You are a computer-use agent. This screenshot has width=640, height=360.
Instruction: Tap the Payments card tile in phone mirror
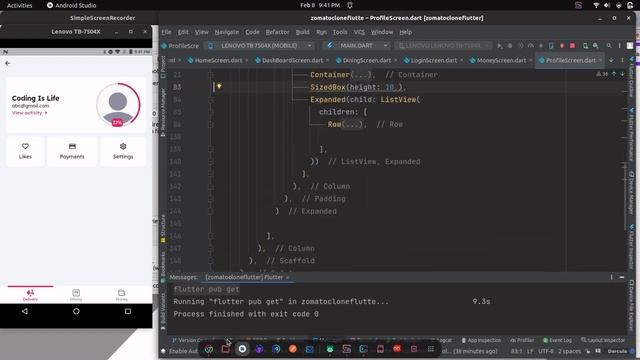[x=72, y=151]
